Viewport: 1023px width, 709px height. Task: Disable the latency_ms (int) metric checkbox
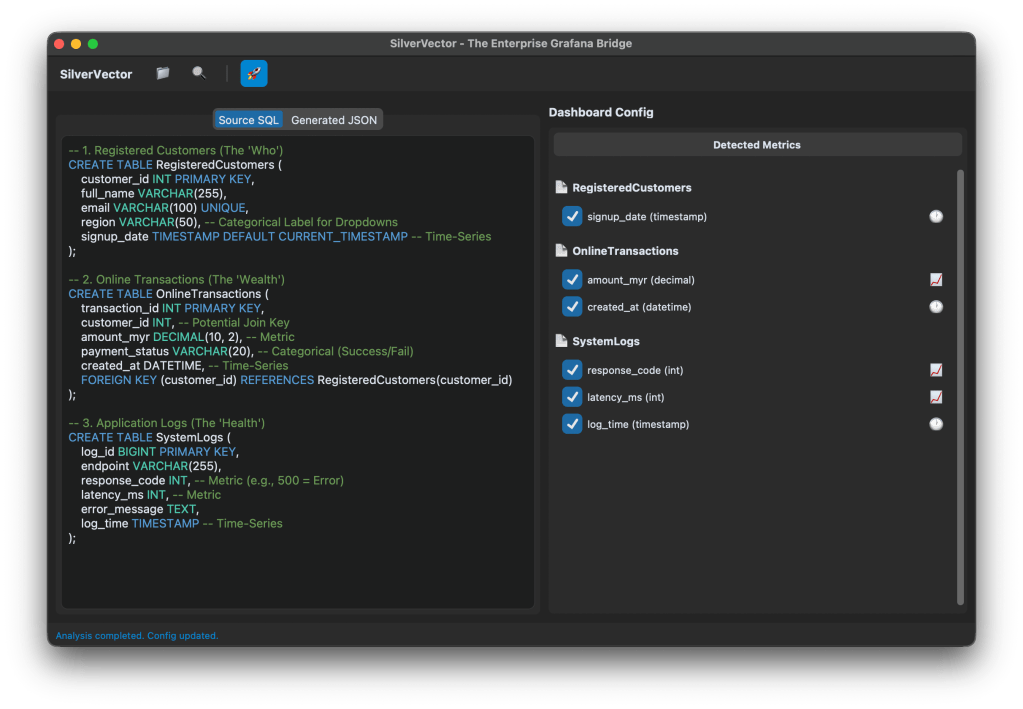(x=572, y=397)
